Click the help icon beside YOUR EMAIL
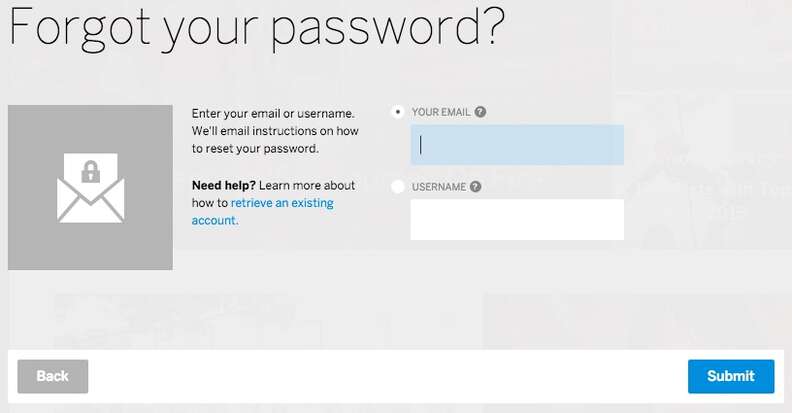792x413 pixels. 480,112
